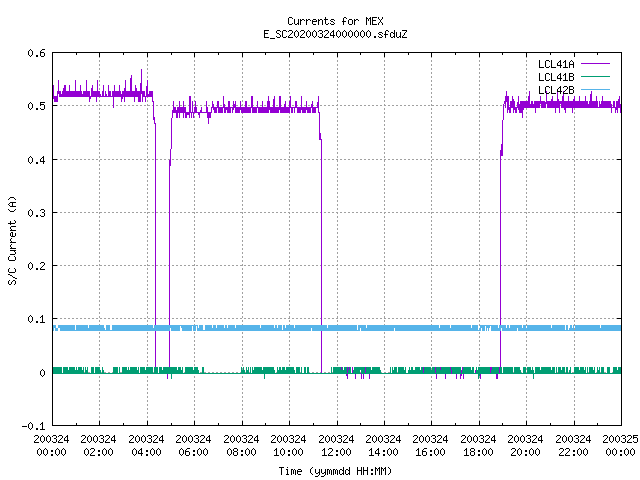This screenshot has width=640, height=480.
Task: Click the 200324 08:00 time tick label
Action: pyautogui.click(x=241, y=446)
